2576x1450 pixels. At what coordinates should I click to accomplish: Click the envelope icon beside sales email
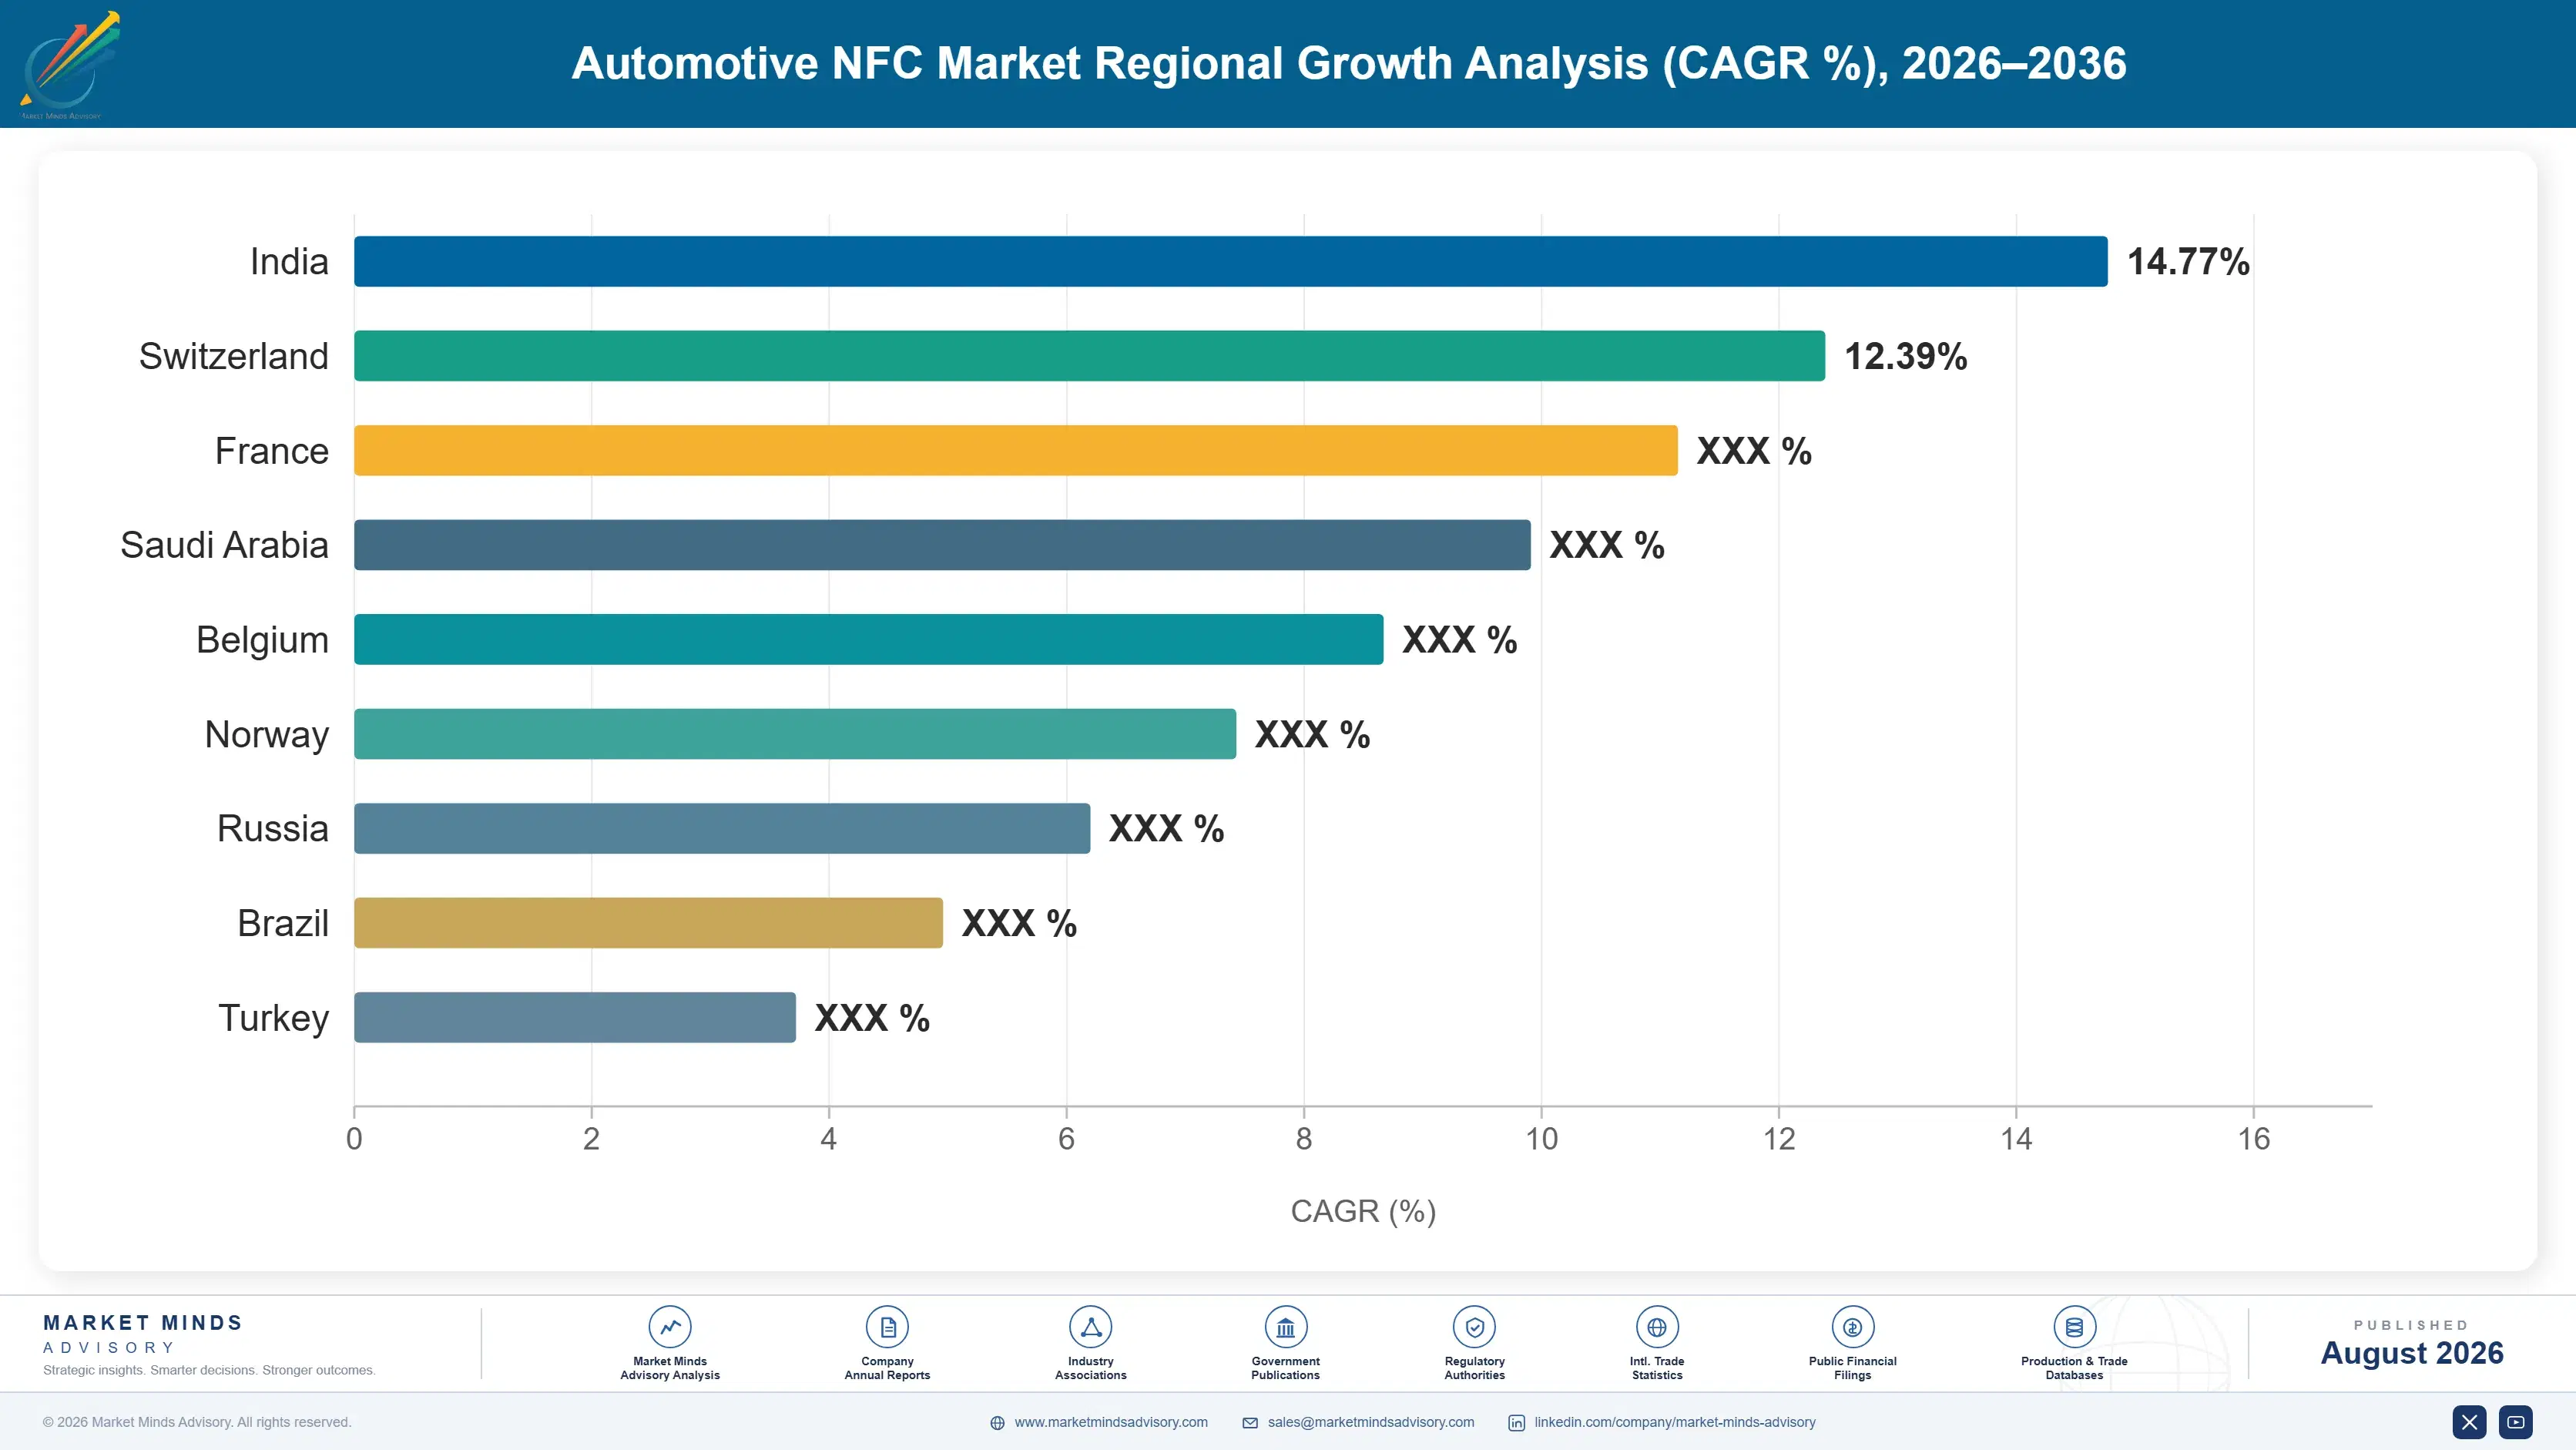tap(1250, 1423)
